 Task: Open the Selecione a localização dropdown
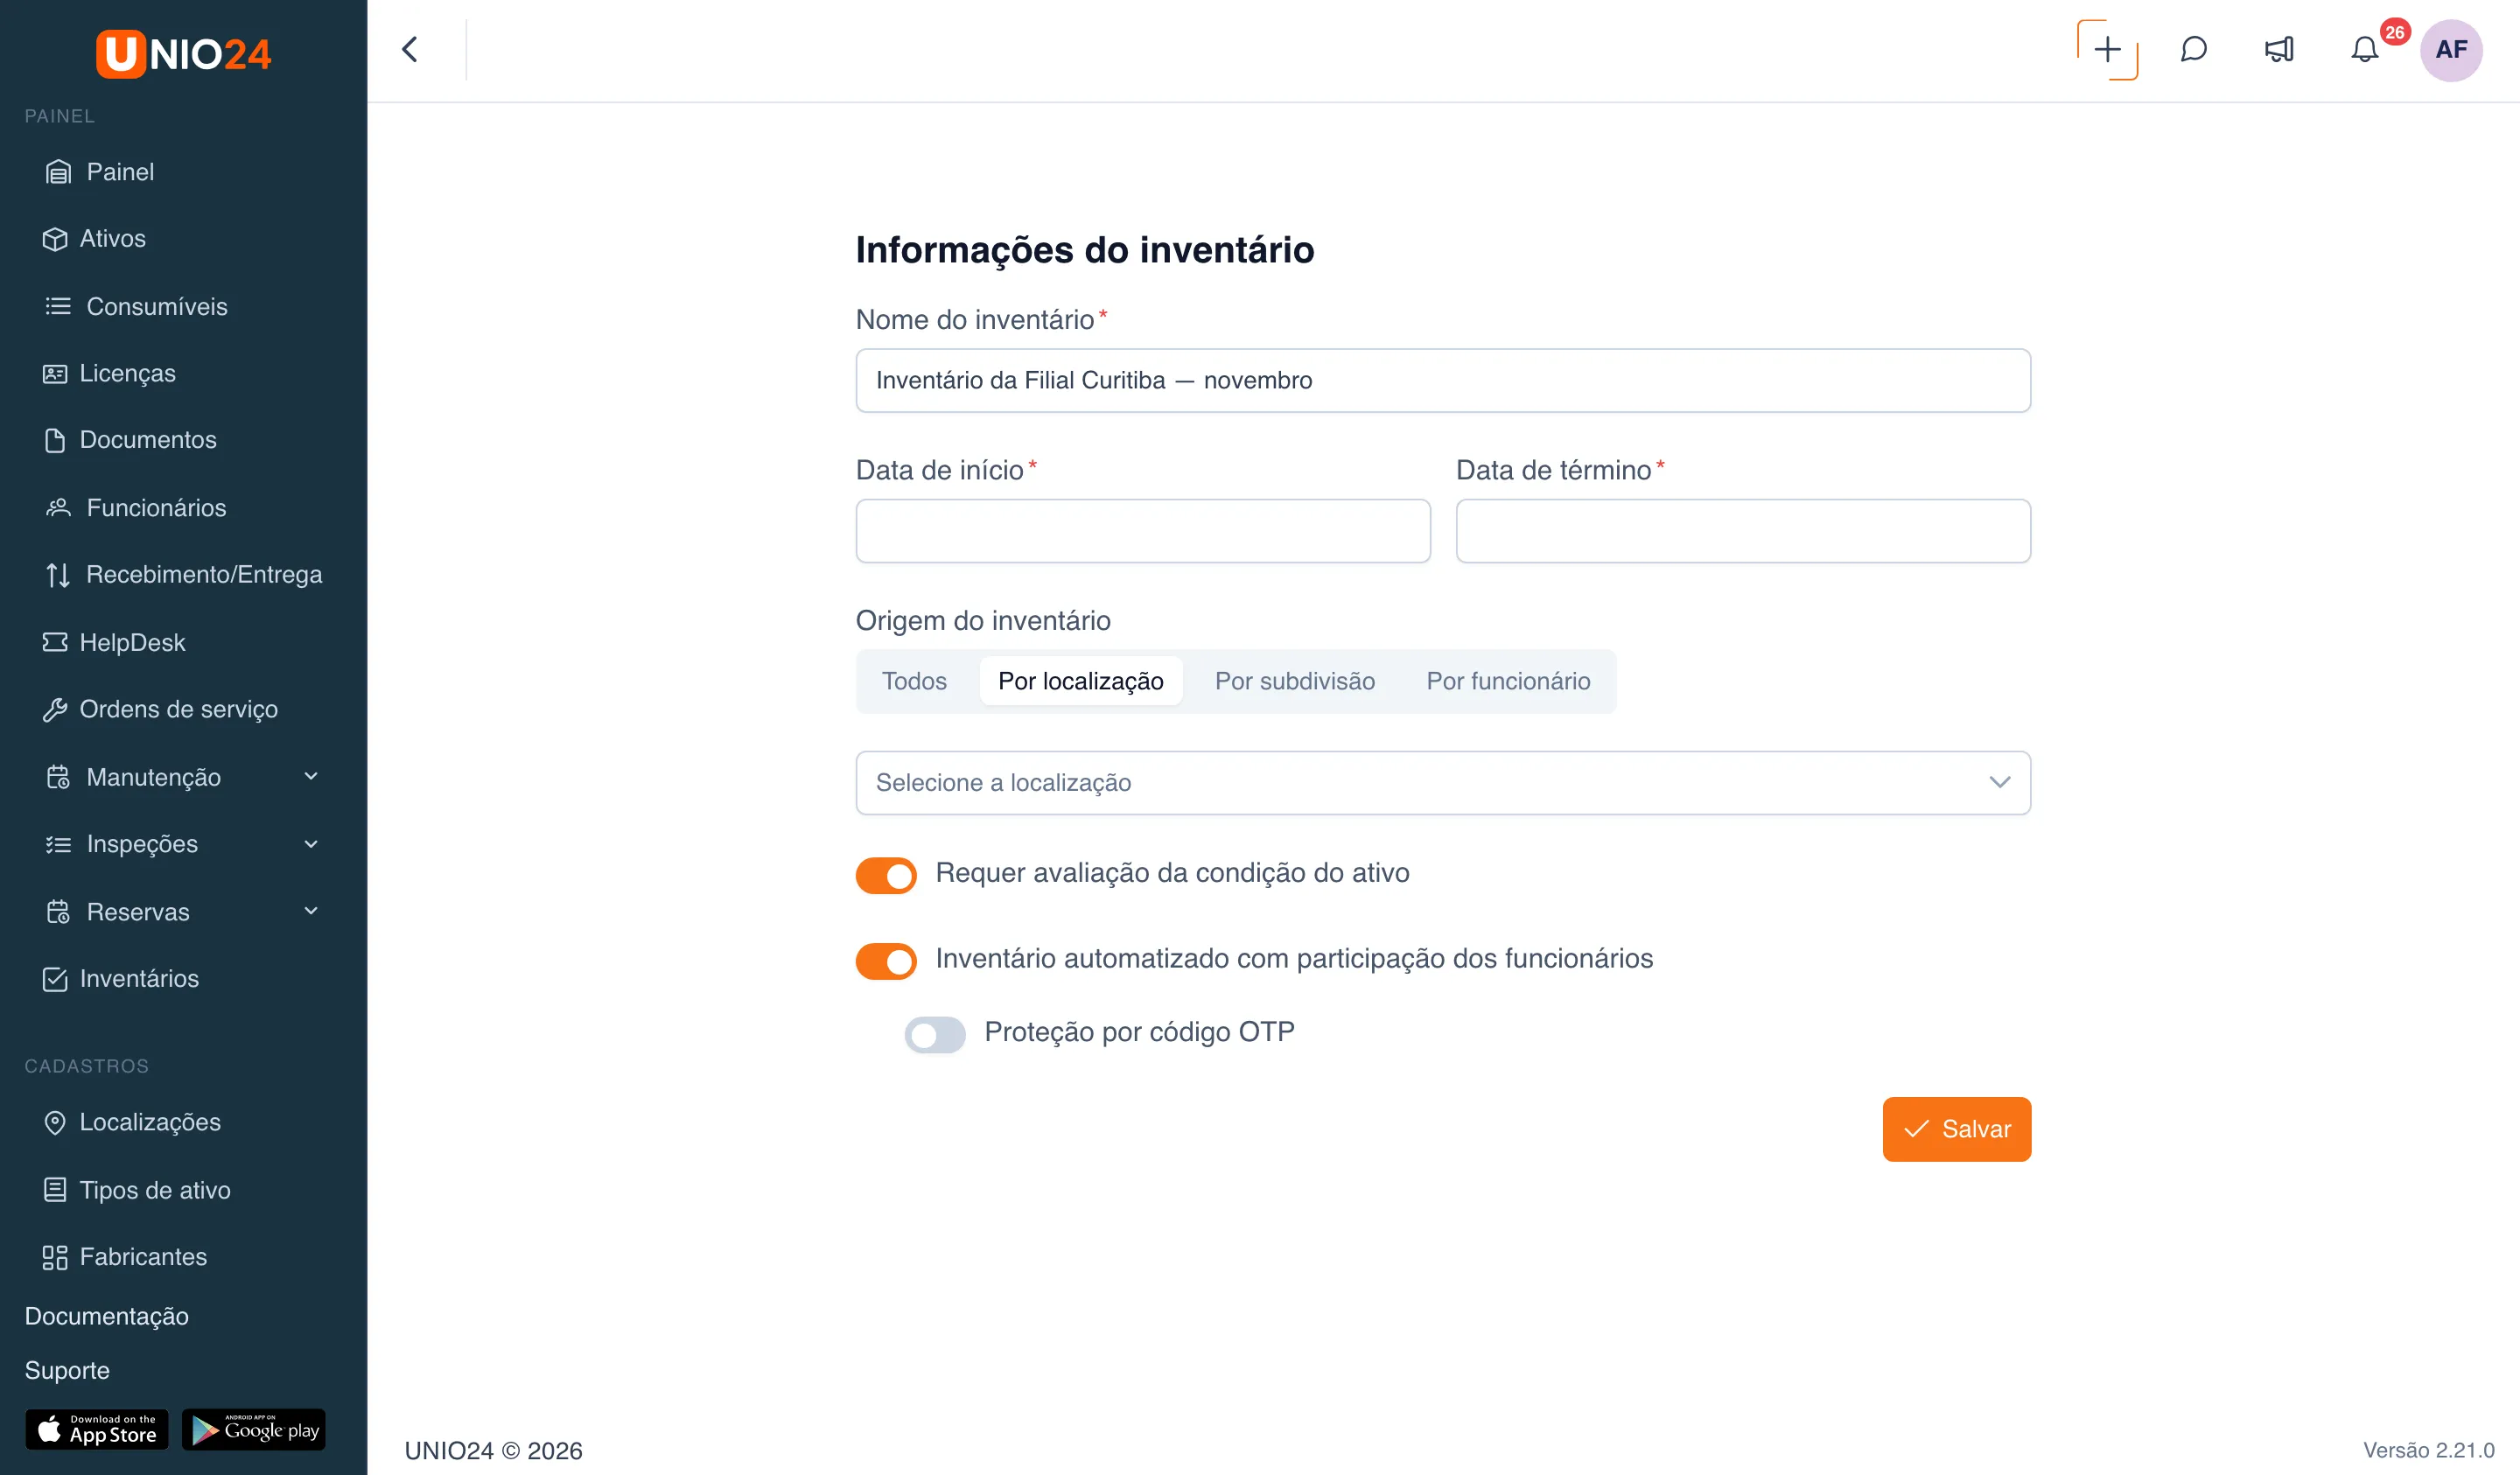[x=1443, y=783]
